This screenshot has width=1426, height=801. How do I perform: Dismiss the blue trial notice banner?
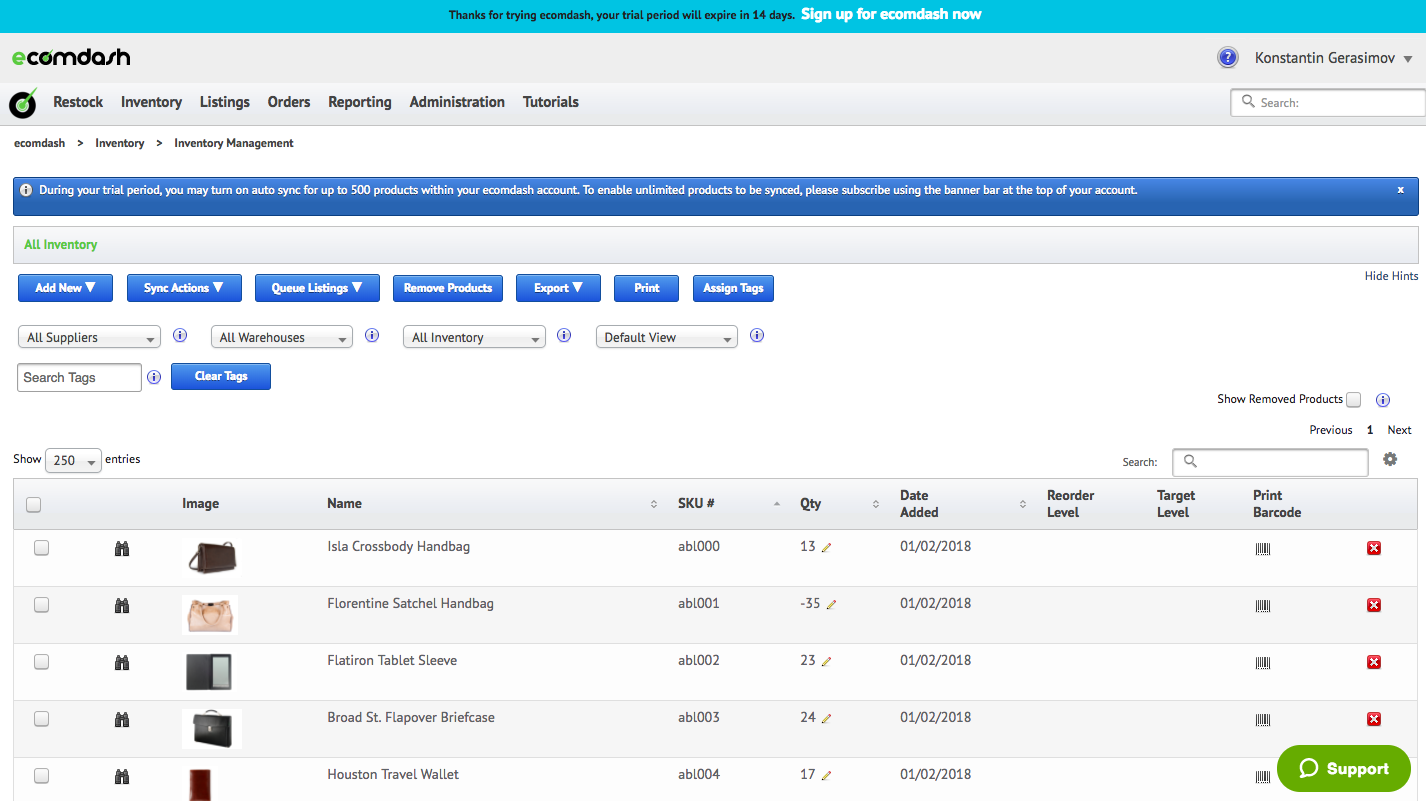click(x=1400, y=190)
